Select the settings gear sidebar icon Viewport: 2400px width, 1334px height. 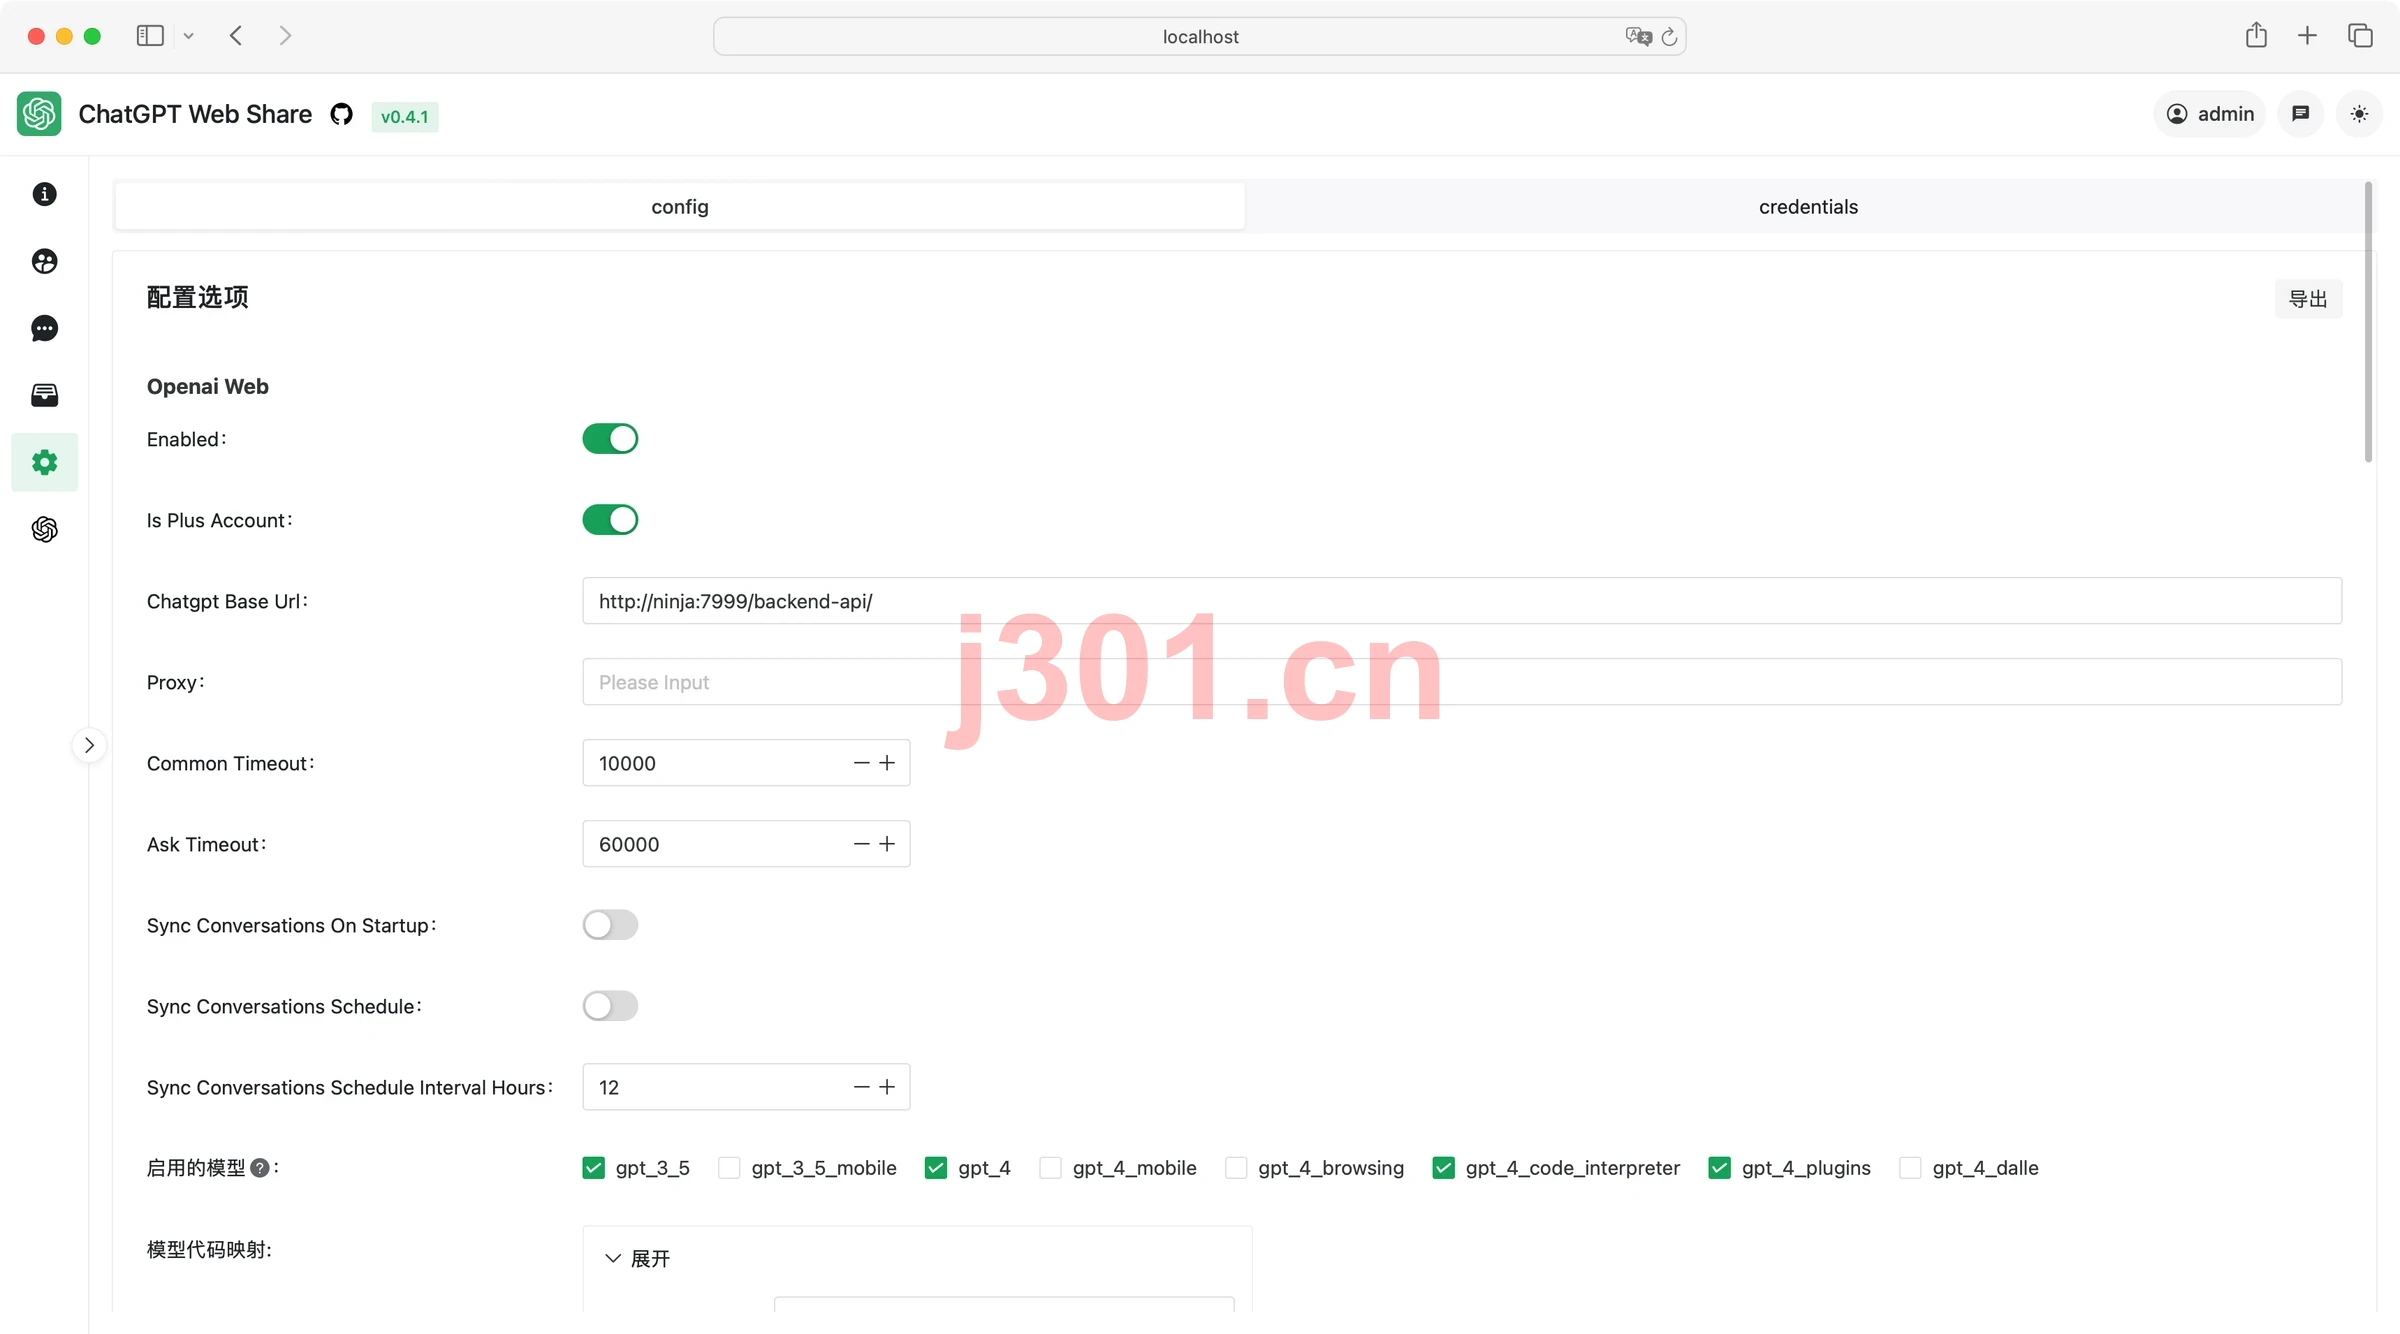click(45, 462)
